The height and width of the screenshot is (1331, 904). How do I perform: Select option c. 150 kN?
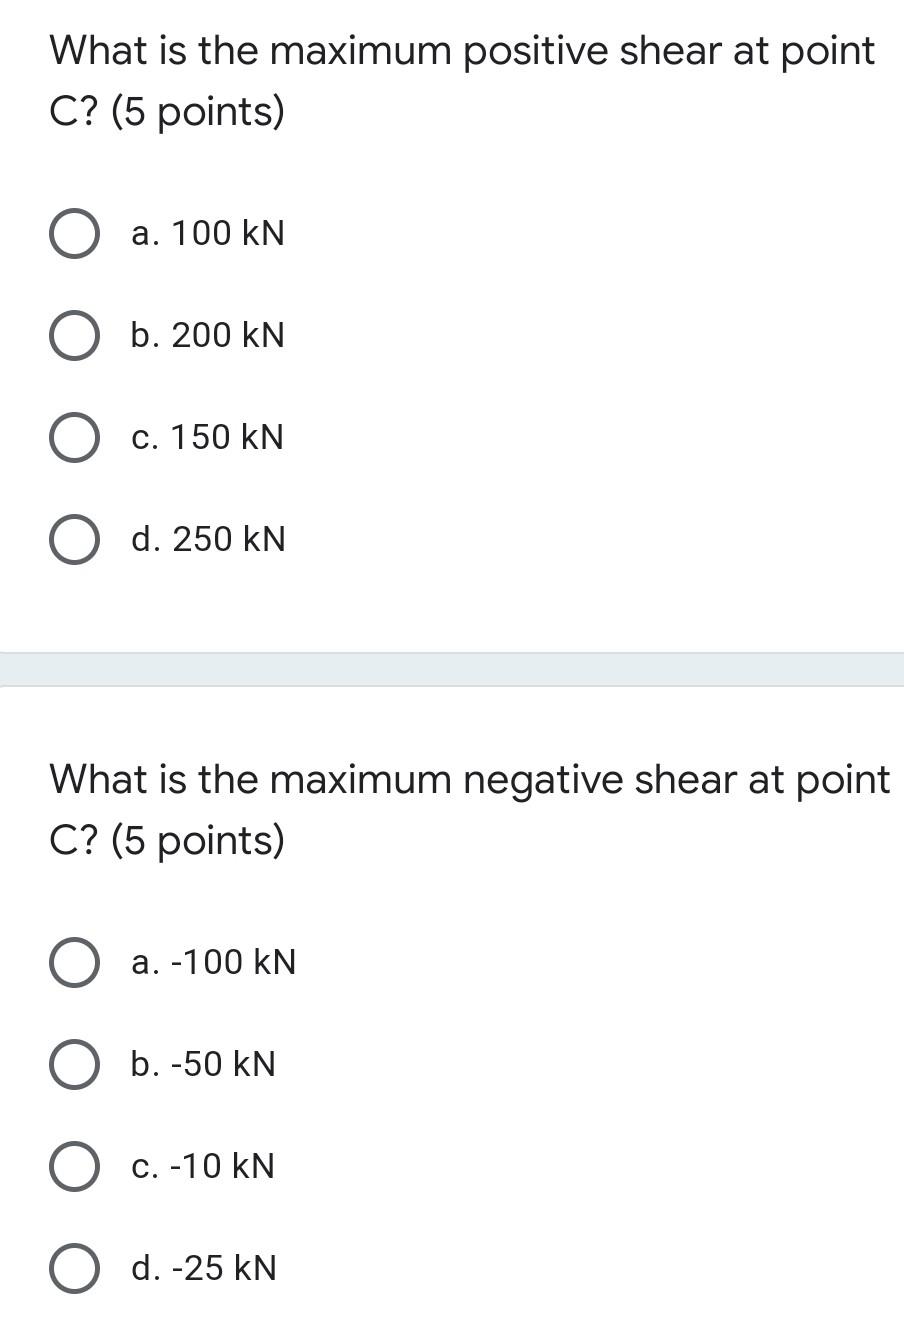tap(74, 437)
